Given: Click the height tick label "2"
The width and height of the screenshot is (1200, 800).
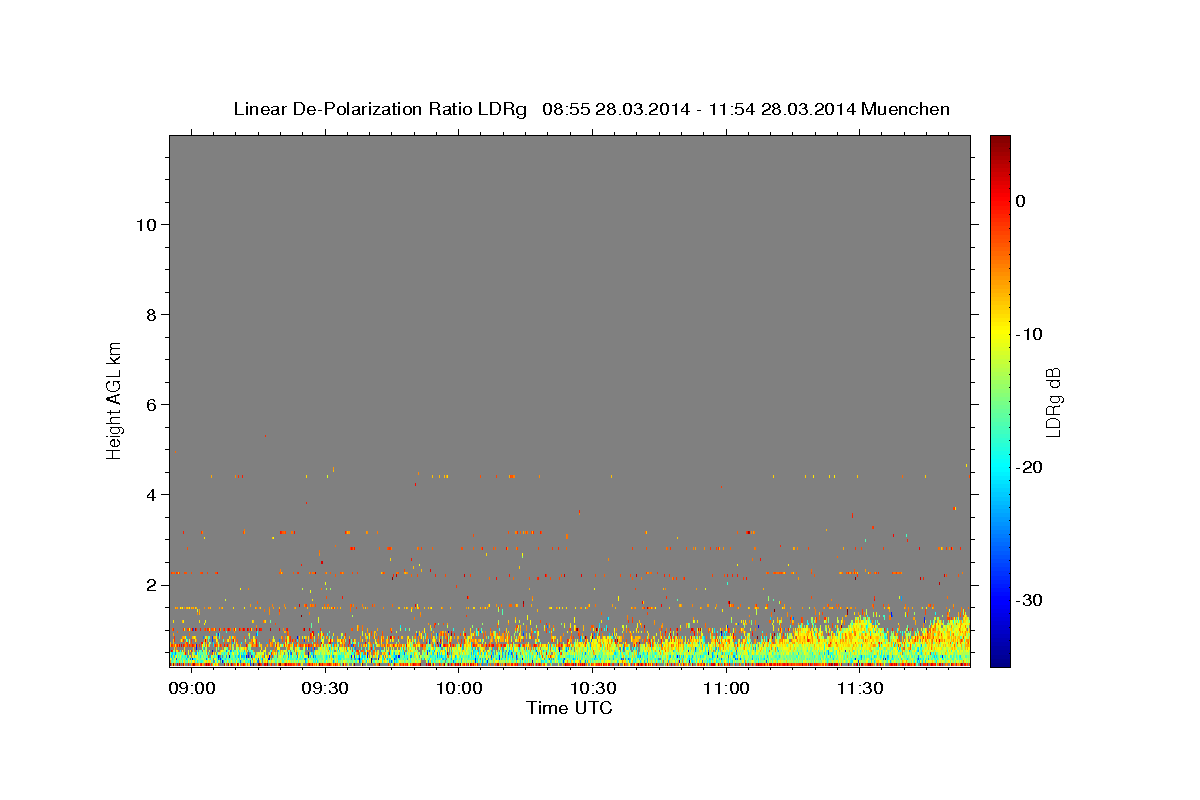Looking at the screenshot, I should point(152,584).
